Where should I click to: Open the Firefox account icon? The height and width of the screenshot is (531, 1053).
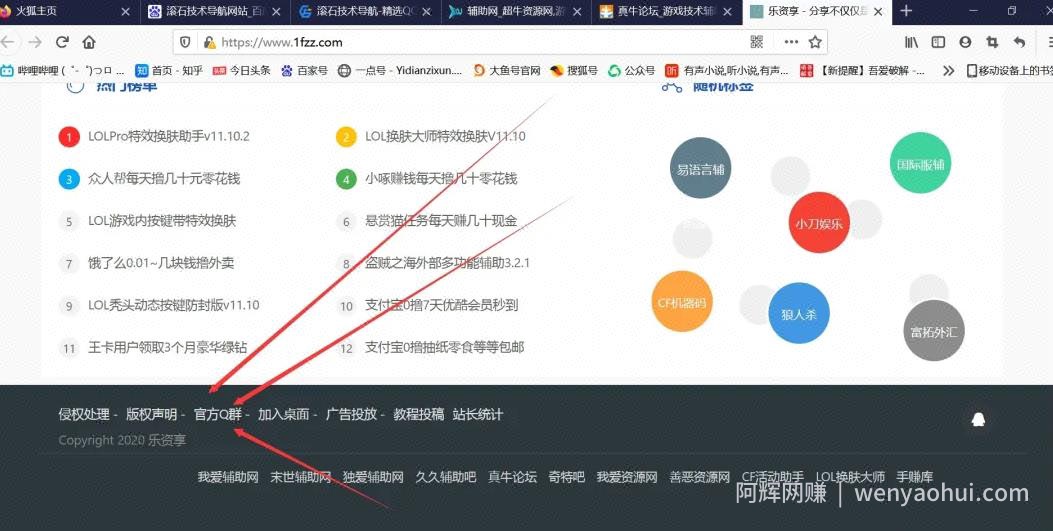965,42
